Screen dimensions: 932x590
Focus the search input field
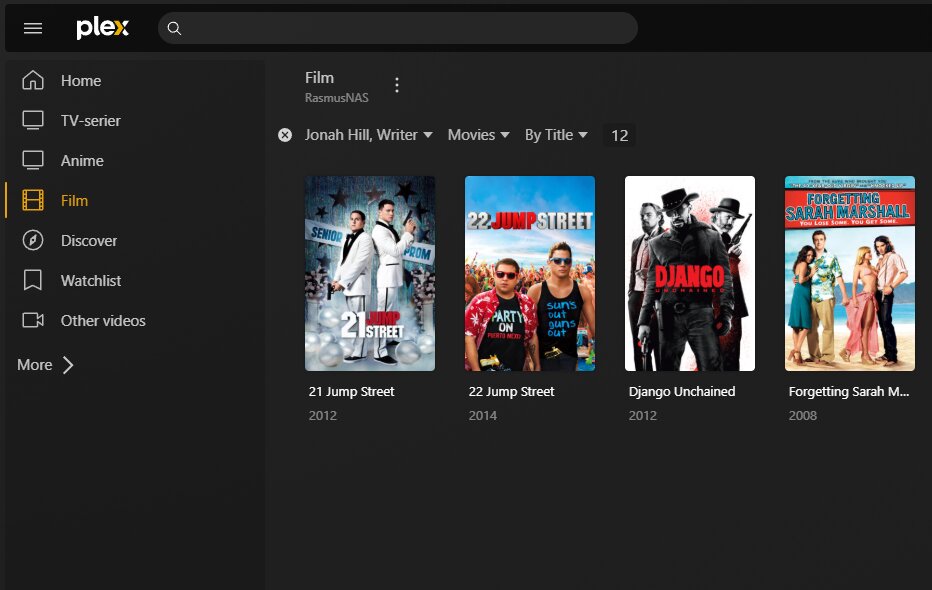click(398, 28)
